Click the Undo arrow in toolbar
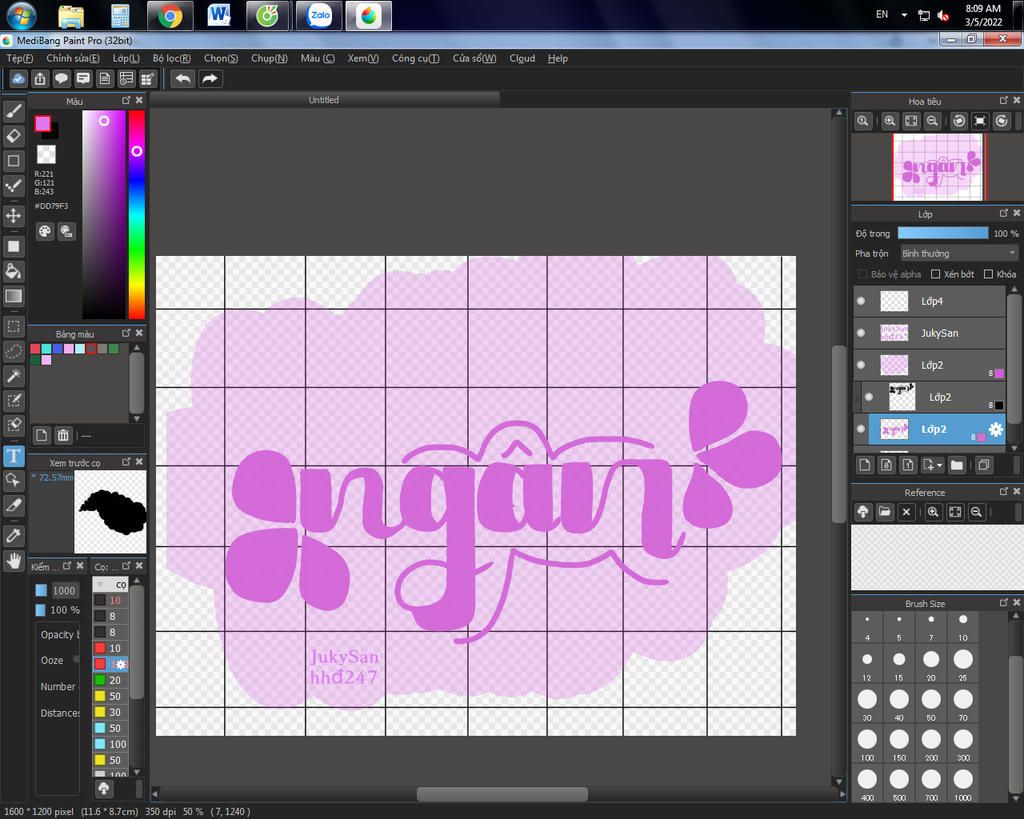This screenshot has width=1024, height=819. click(x=184, y=79)
